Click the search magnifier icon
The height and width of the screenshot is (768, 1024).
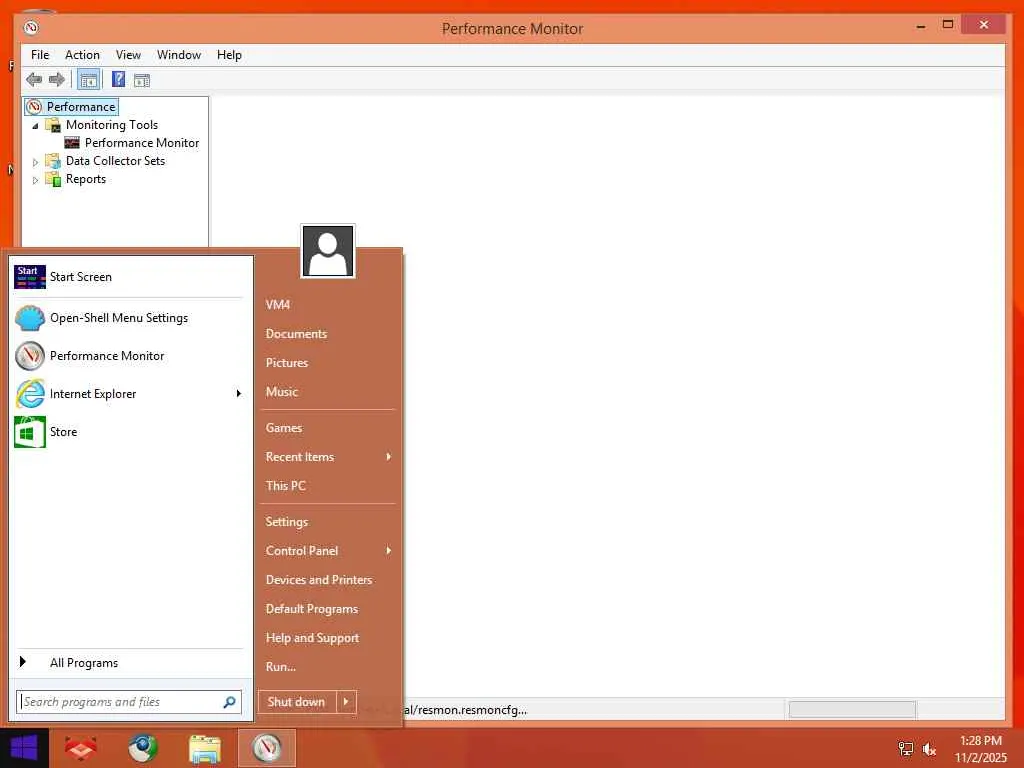(x=229, y=702)
